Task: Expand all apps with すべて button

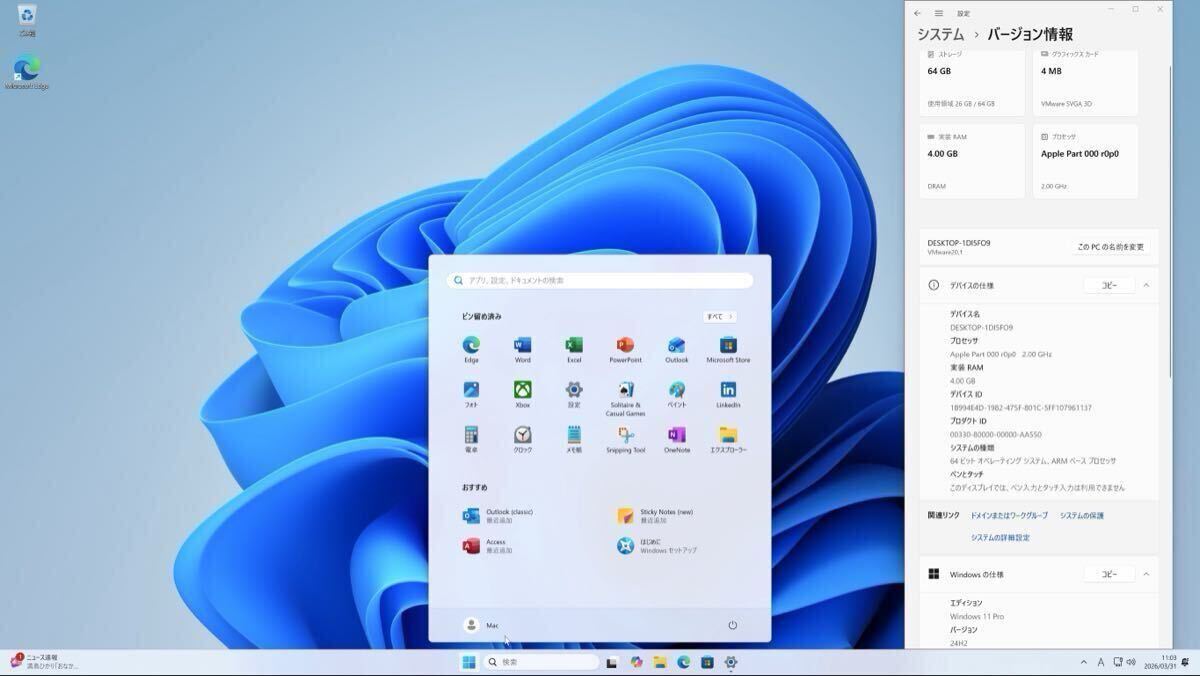Action: tap(719, 317)
